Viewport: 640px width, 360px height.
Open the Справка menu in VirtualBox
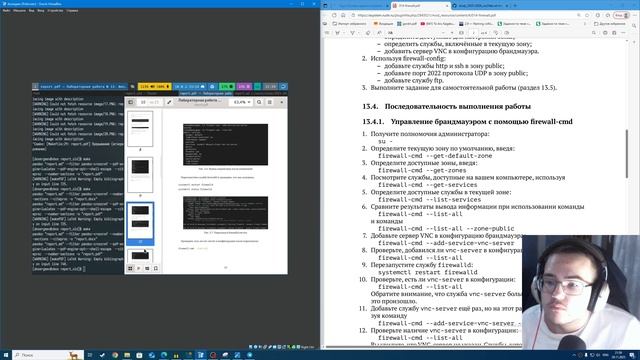point(72,10)
